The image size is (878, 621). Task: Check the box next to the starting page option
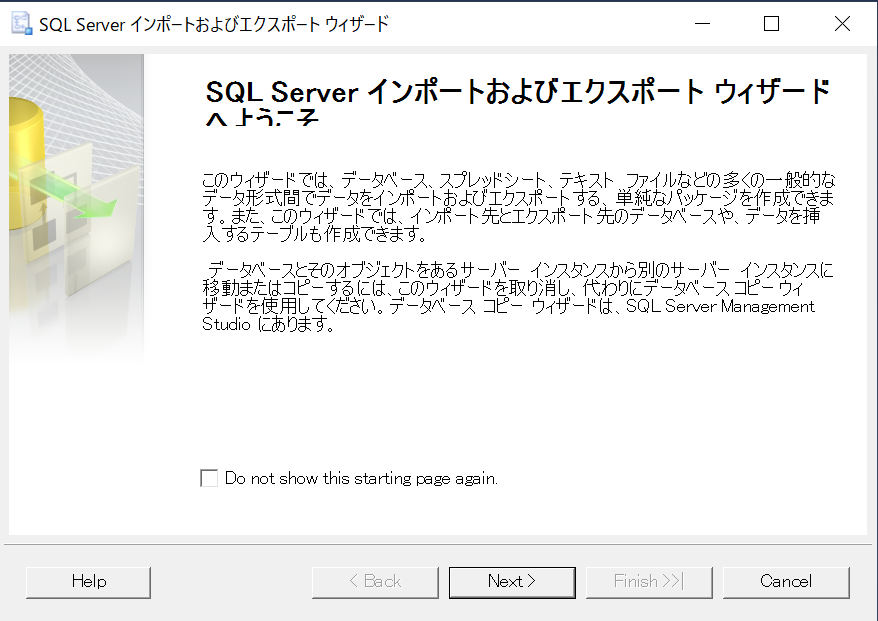[209, 478]
